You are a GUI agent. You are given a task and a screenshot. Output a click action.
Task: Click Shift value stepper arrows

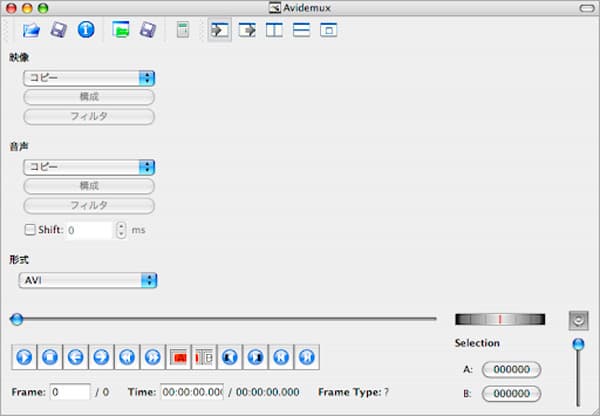click(121, 230)
